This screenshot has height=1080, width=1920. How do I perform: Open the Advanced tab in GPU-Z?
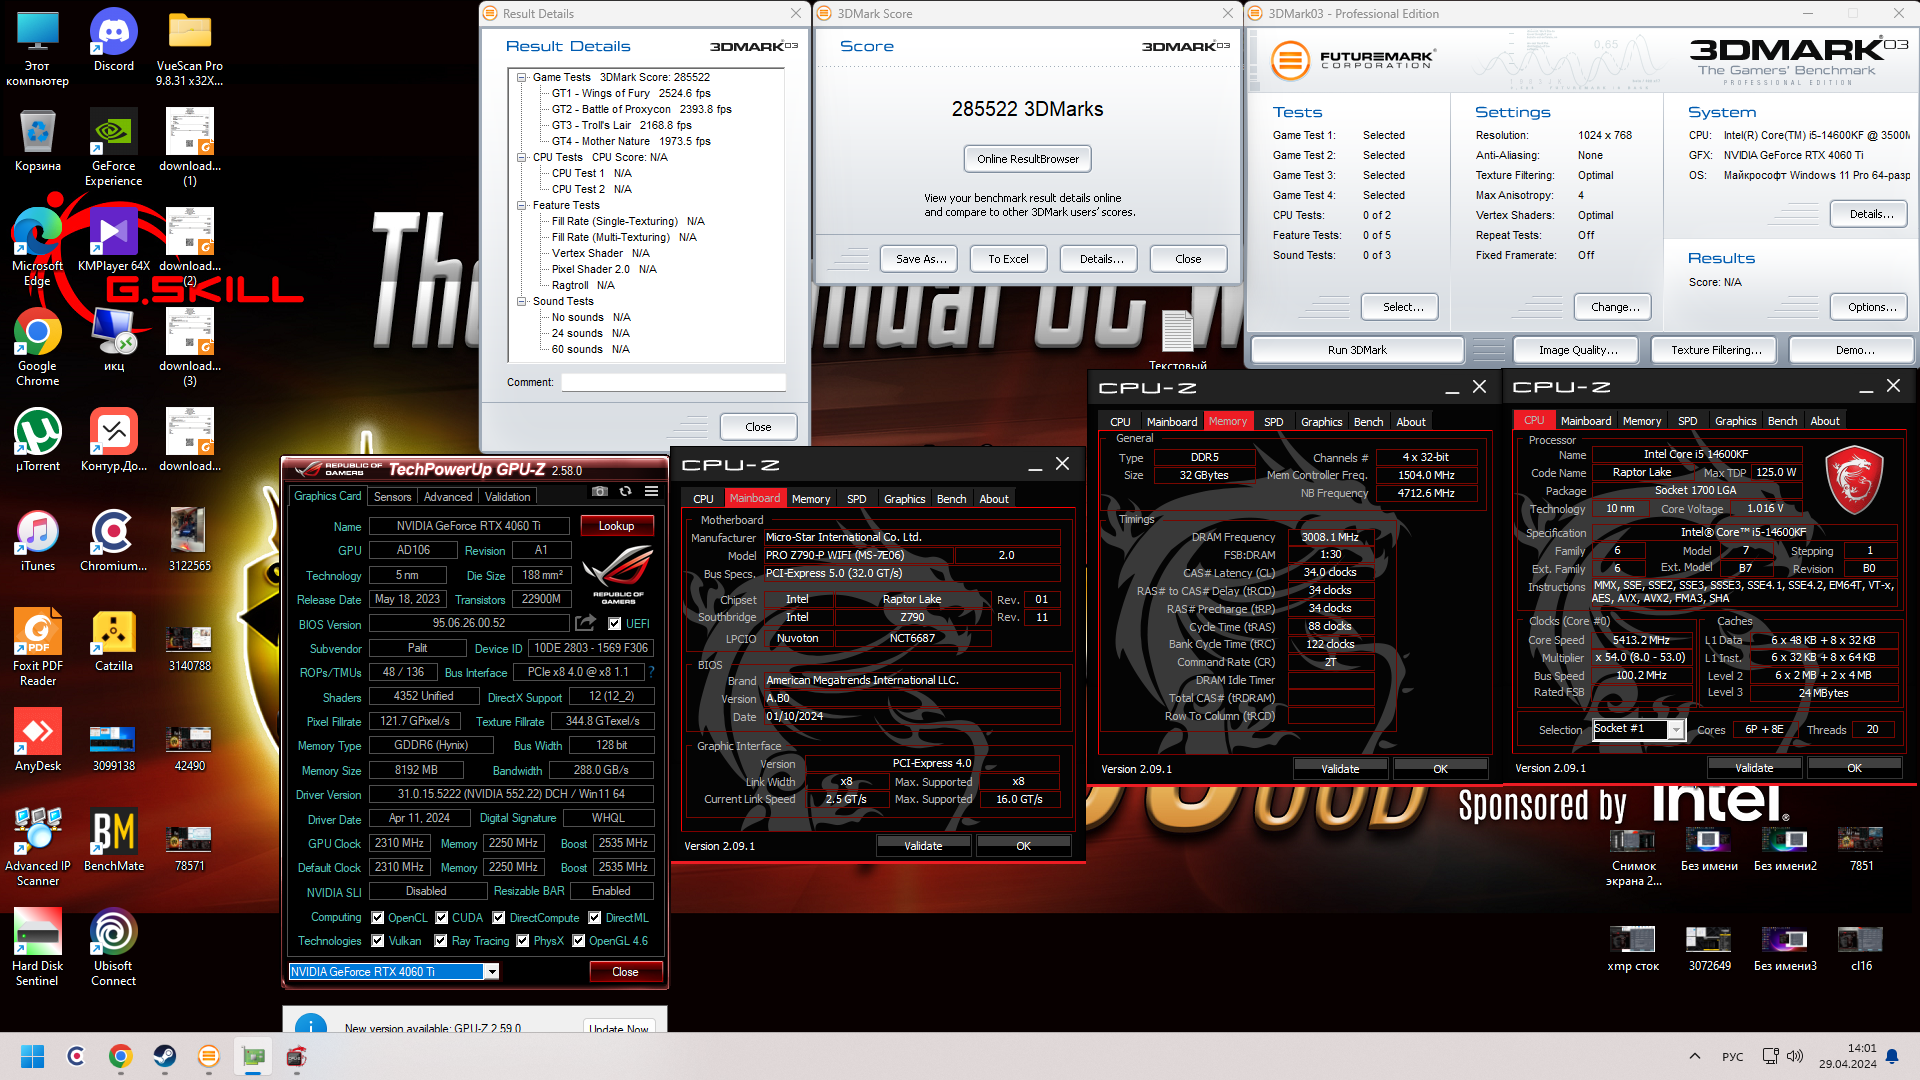tap(447, 496)
